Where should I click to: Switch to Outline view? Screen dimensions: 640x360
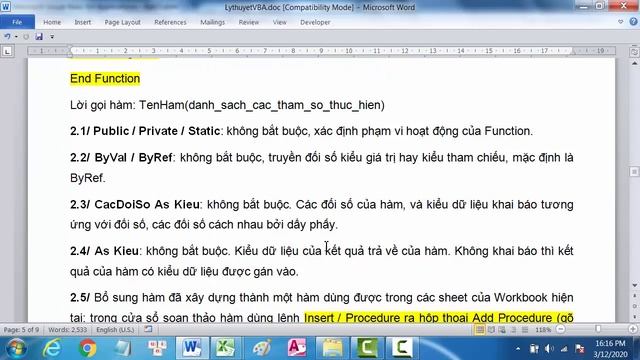[x=513, y=329]
